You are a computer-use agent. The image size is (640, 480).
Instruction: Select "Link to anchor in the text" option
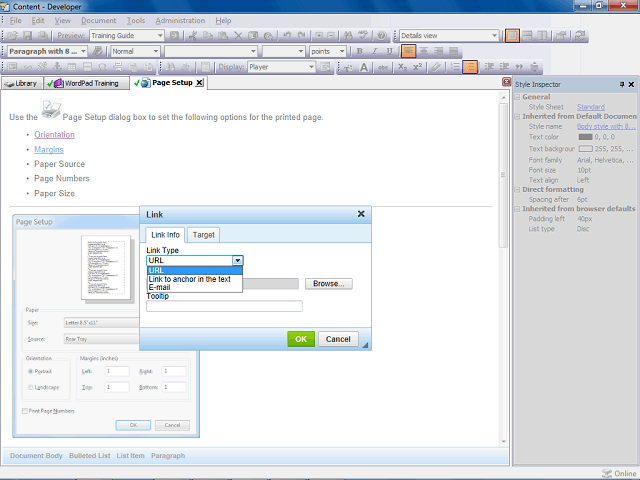[x=194, y=279]
